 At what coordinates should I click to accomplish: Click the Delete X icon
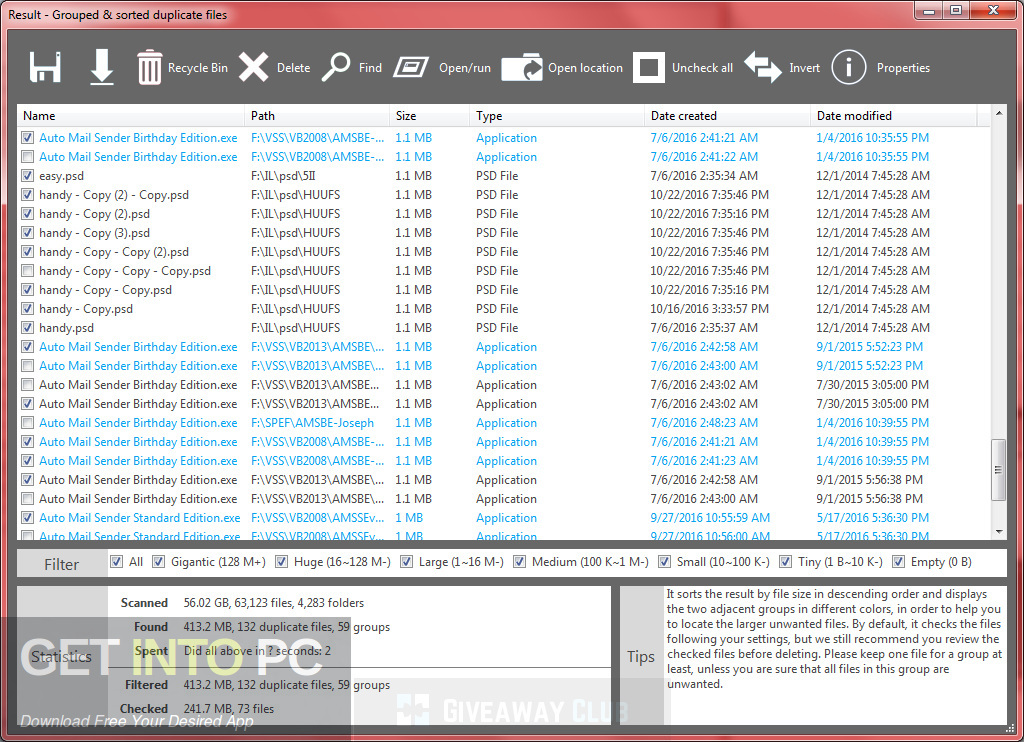pyautogui.click(x=253, y=67)
